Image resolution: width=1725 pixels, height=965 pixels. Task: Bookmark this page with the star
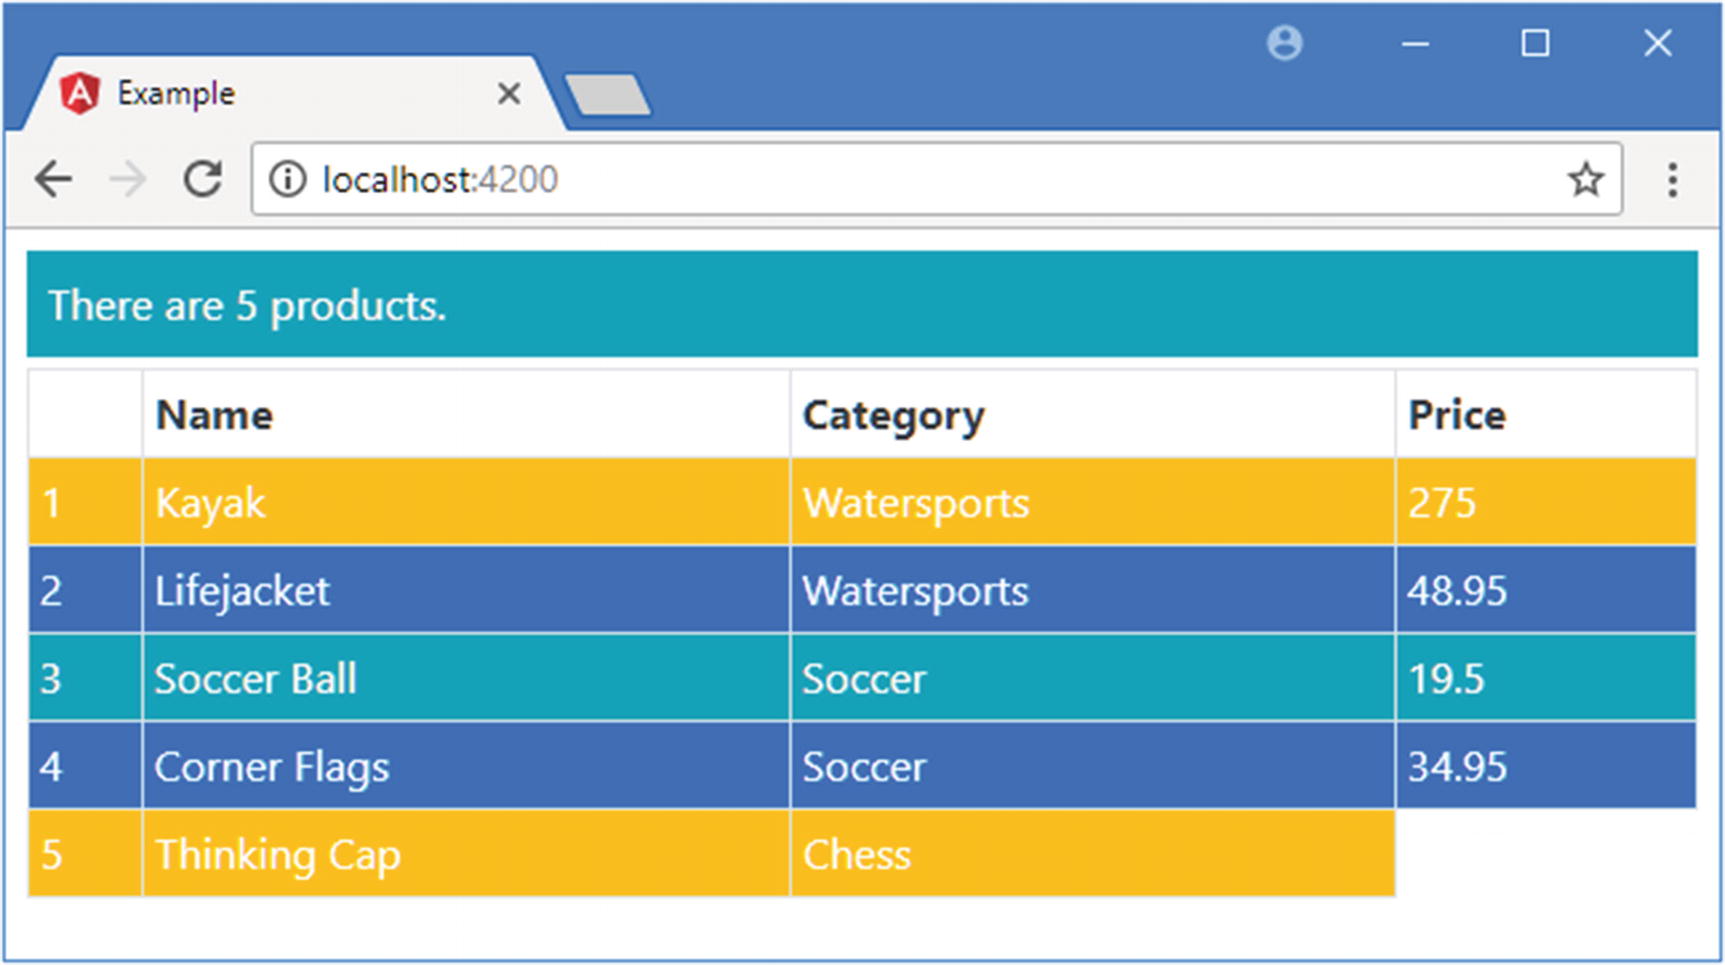point(1585,180)
